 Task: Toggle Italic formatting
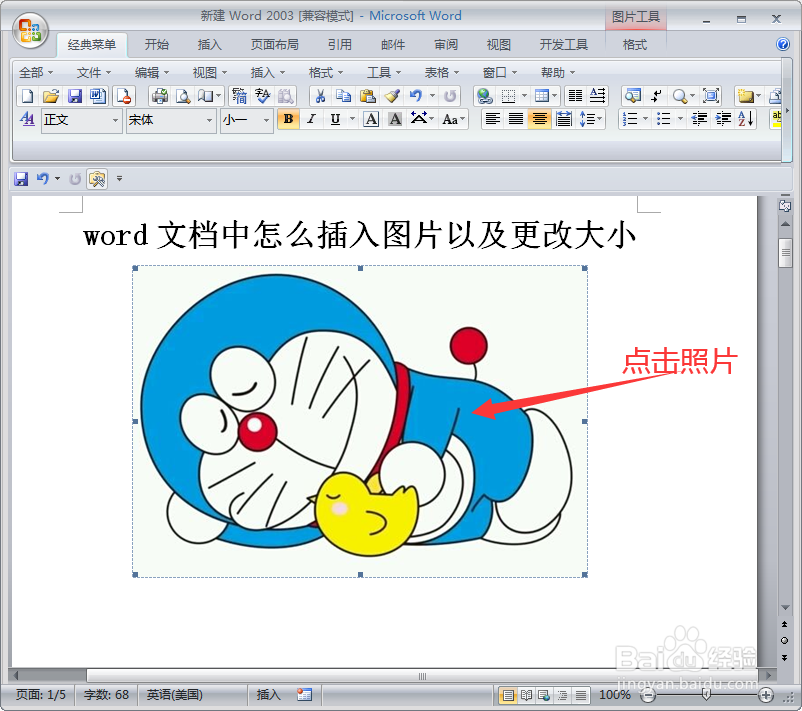tap(311, 119)
